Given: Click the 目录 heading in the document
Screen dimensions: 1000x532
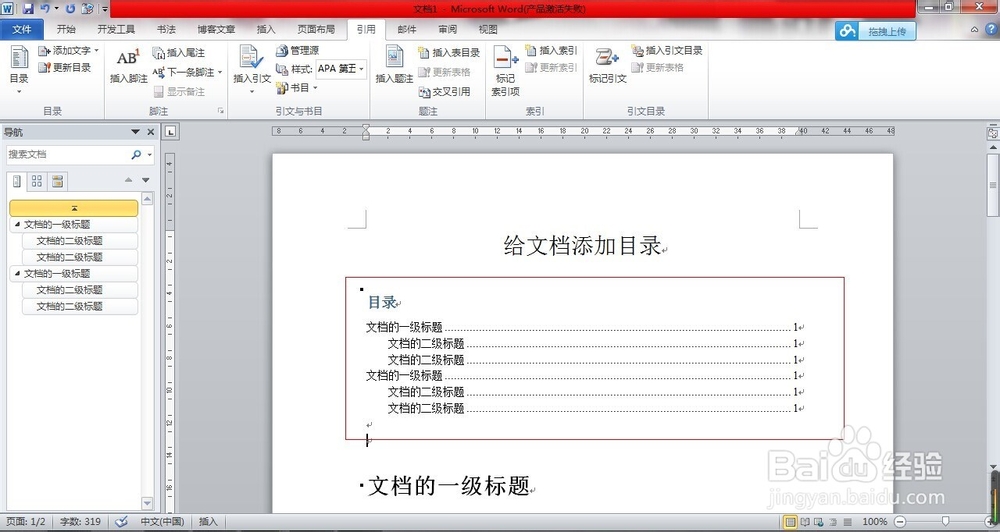Looking at the screenshot, I should tap(383, 302).
